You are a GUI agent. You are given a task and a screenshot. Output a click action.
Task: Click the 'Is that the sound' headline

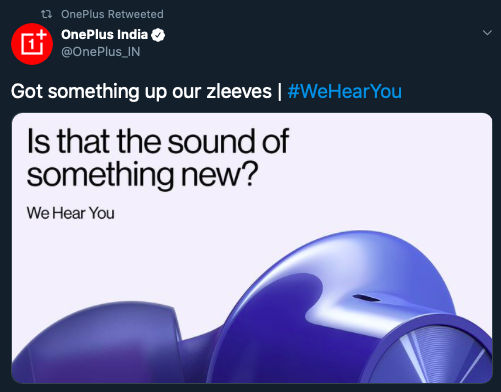[158, 141]
